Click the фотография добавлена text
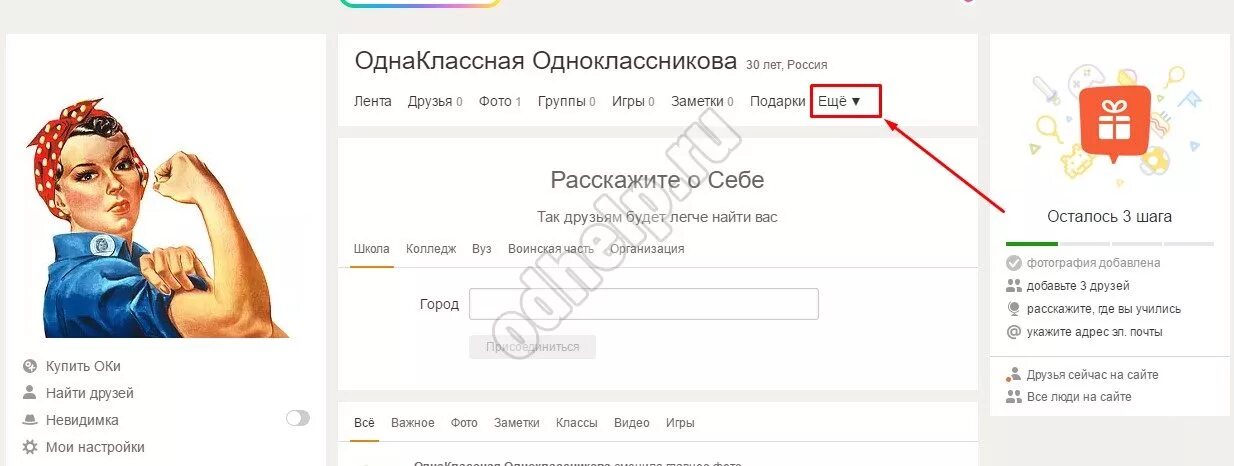Image resolution: width=1234 pixels, height=466 pixels. click(x=1094, y=263)
